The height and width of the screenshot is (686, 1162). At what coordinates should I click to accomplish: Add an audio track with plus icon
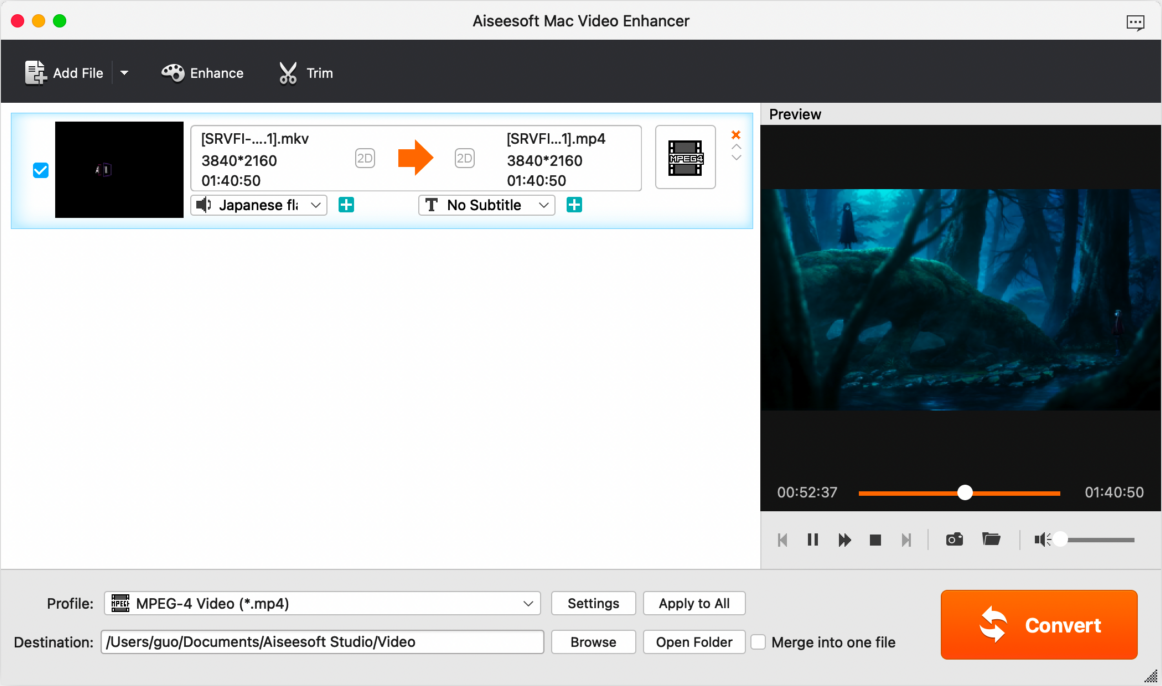click(x=346, y=204)
